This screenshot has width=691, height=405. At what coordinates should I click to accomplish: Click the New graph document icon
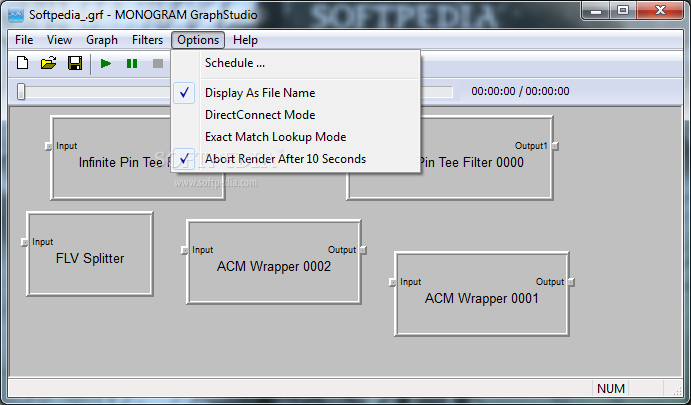(x=22, y=63)
